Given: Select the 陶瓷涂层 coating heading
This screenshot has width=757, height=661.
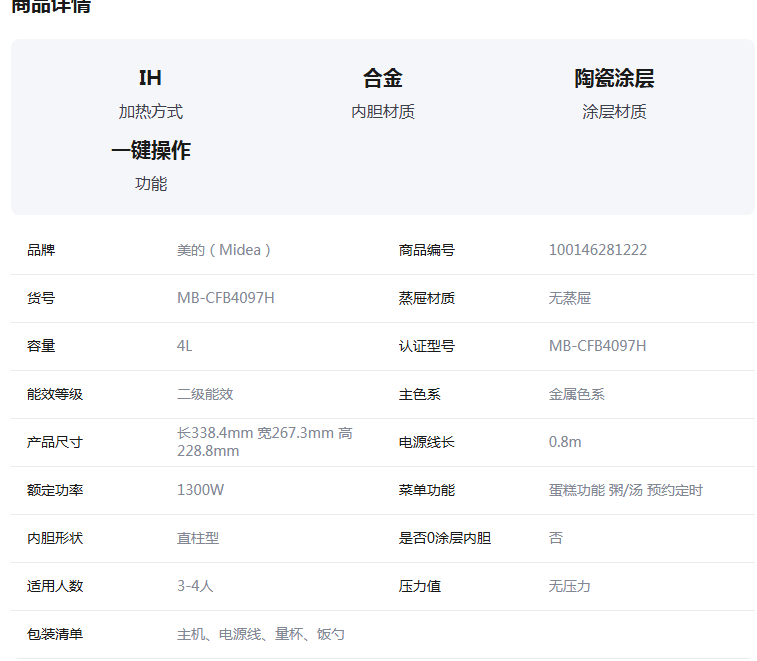Looking at the screenshot, I should [x=614, y=78].
